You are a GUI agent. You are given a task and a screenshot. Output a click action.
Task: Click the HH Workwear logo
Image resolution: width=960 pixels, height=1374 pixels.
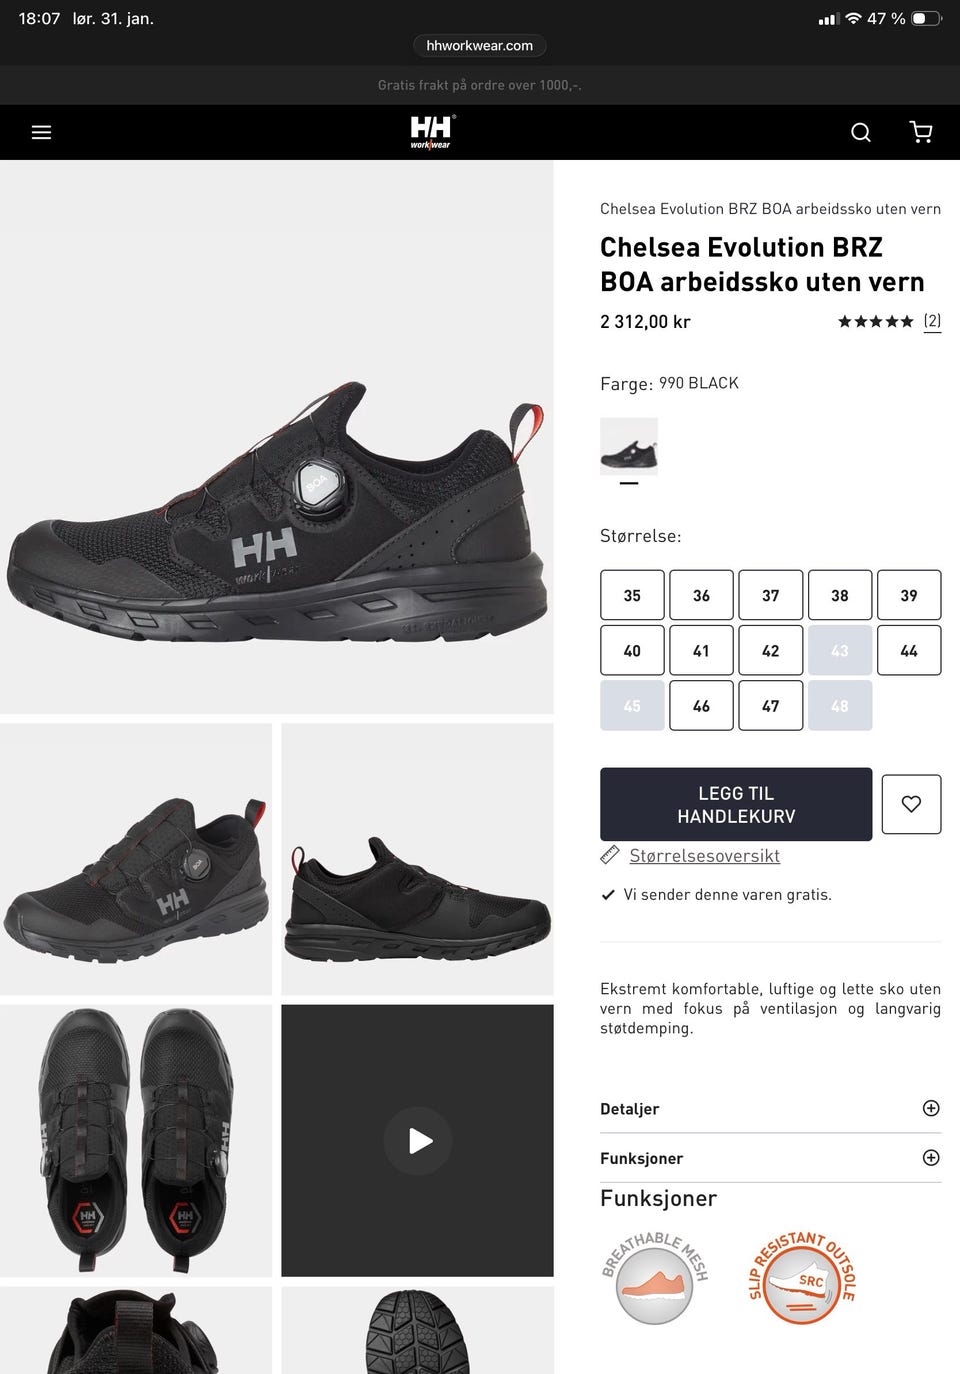(432, 132)
